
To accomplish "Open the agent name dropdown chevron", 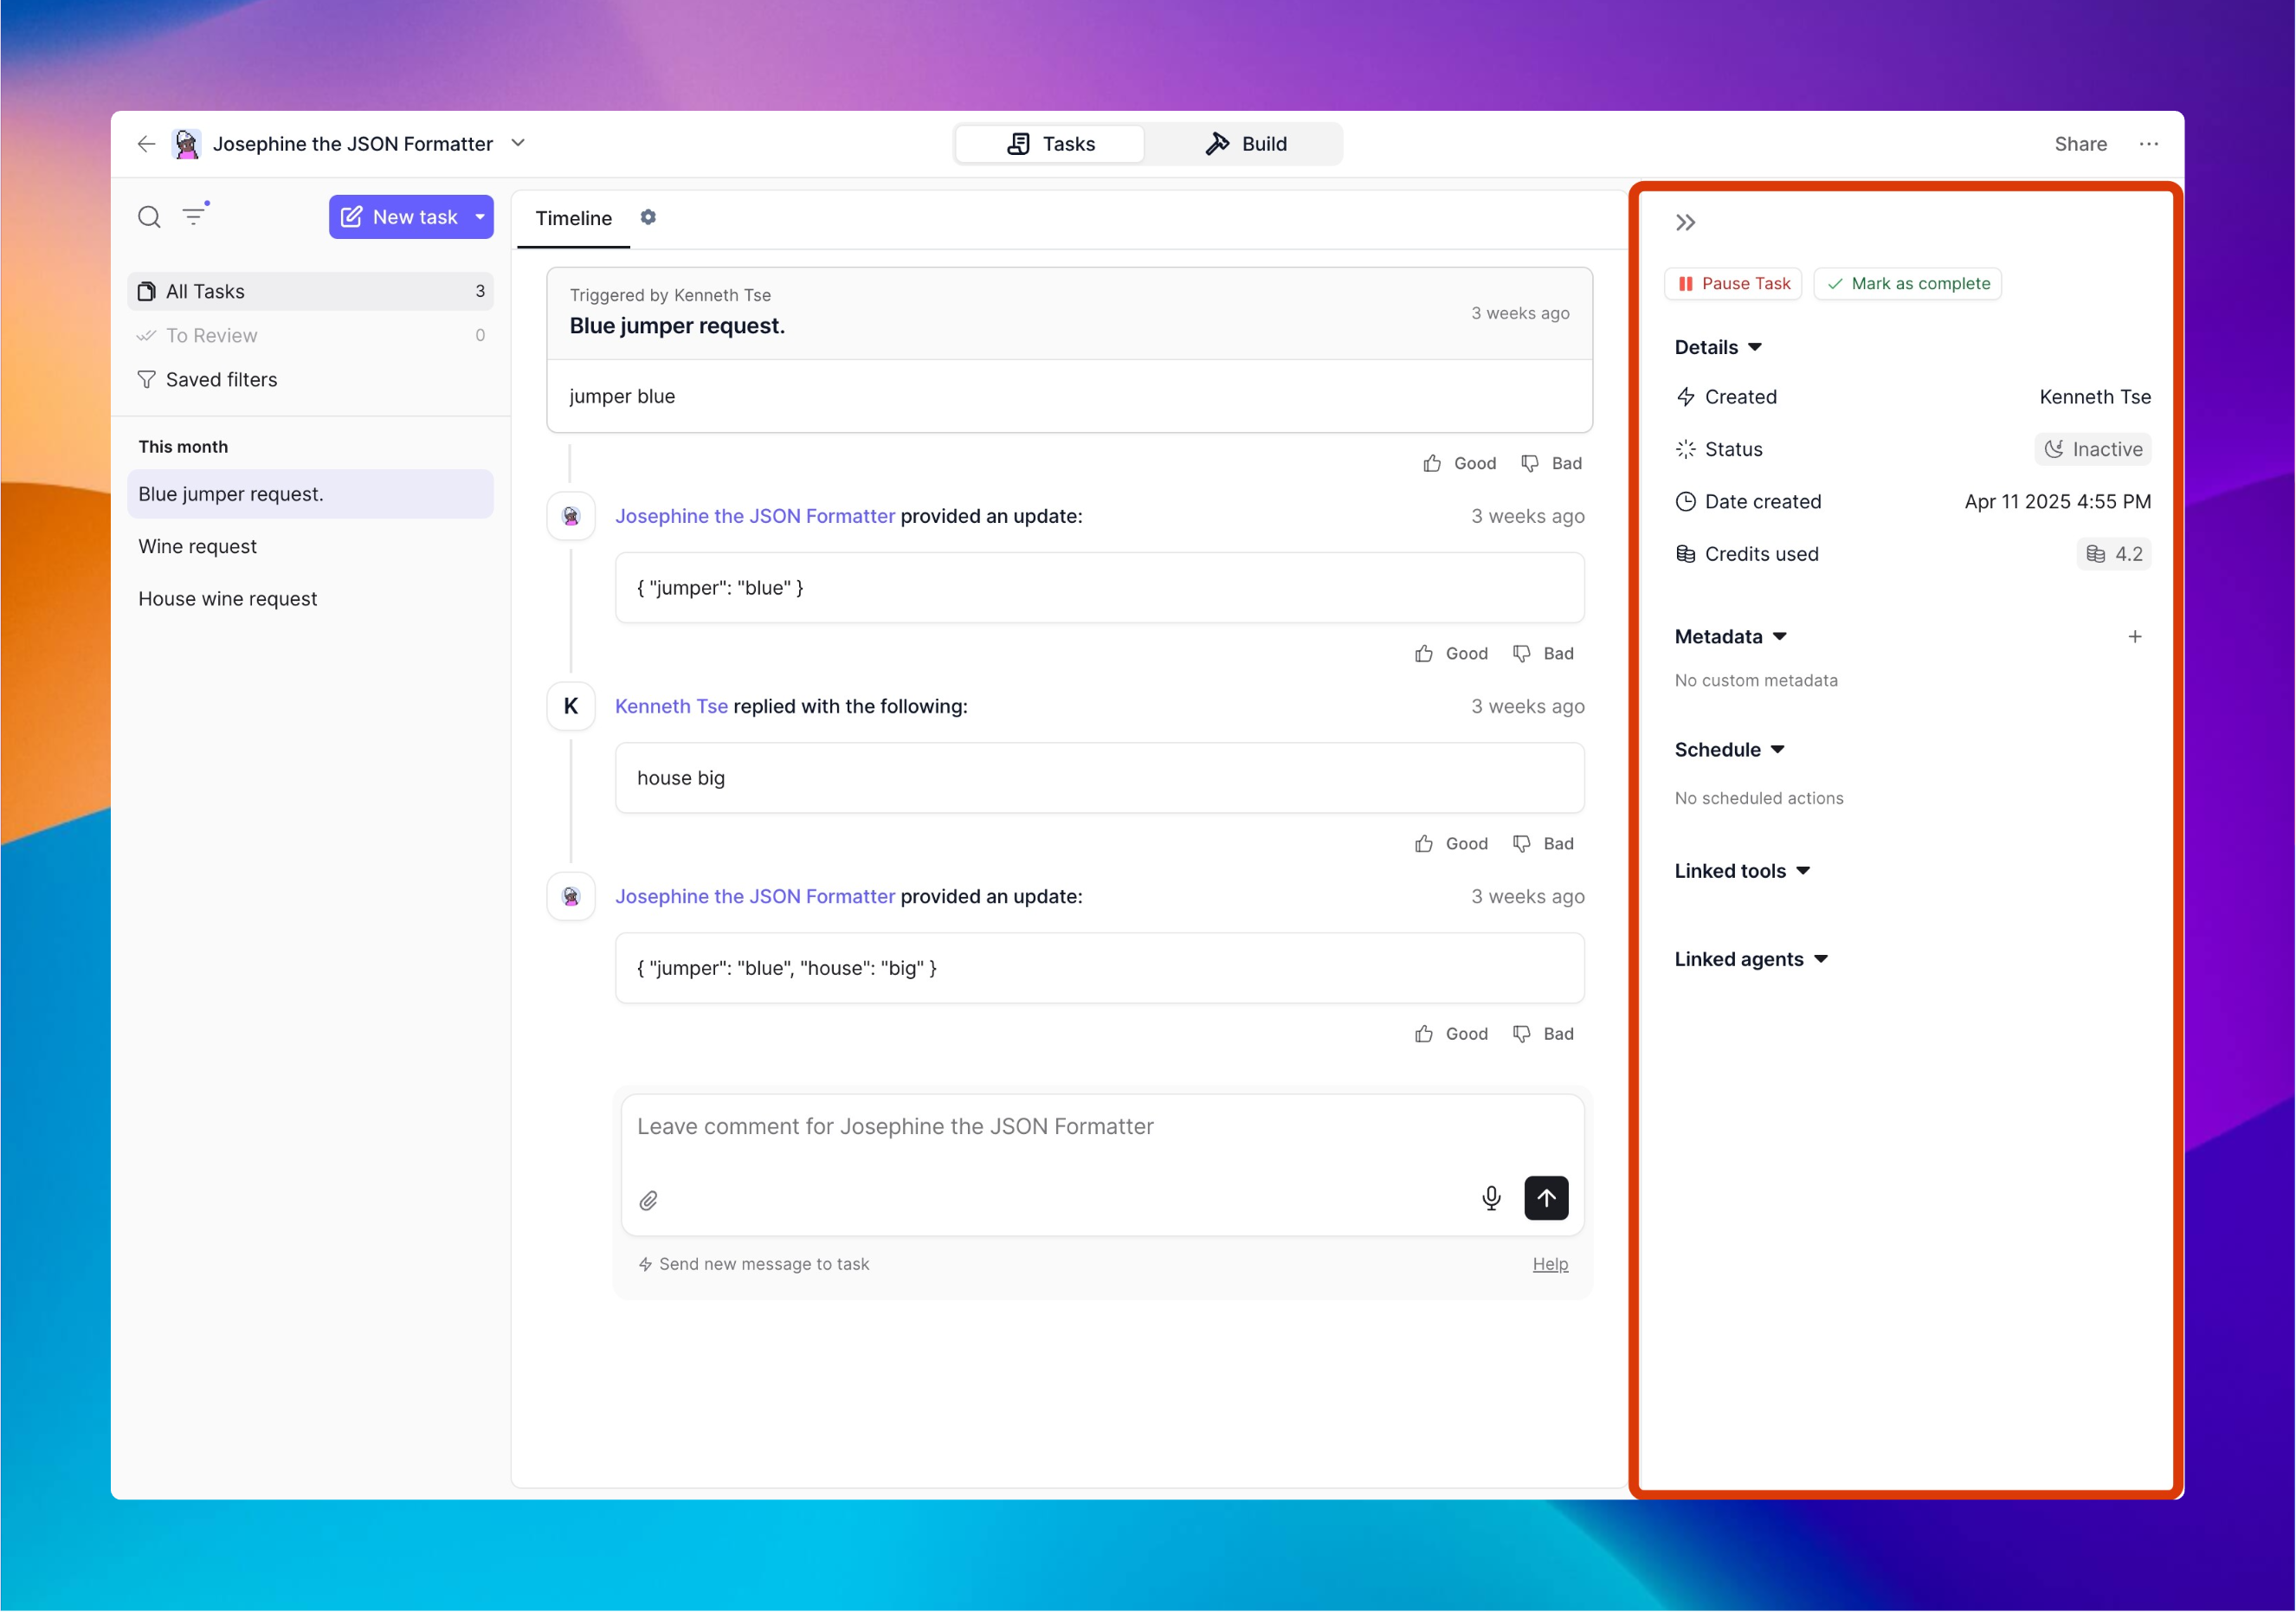I will click(x=518, y=143).
